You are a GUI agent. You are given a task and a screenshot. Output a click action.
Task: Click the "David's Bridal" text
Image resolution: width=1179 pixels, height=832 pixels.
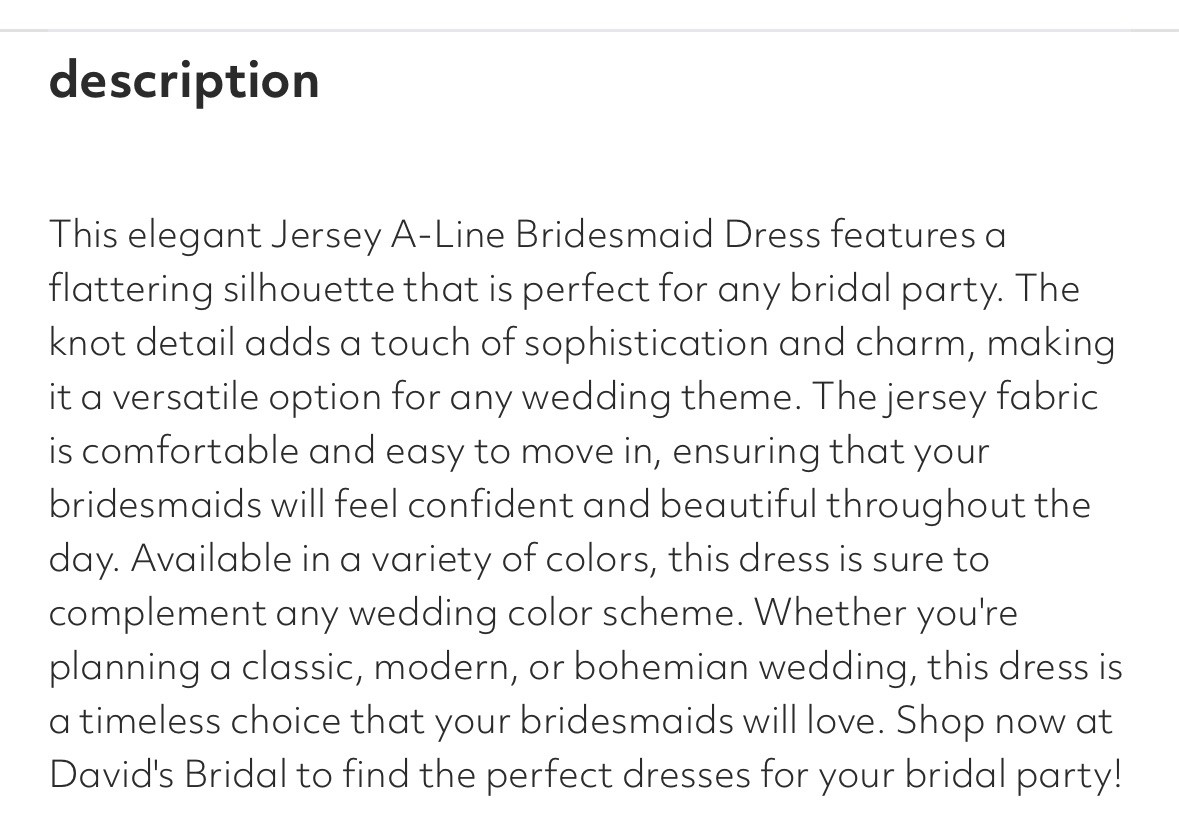coord(168,775)
